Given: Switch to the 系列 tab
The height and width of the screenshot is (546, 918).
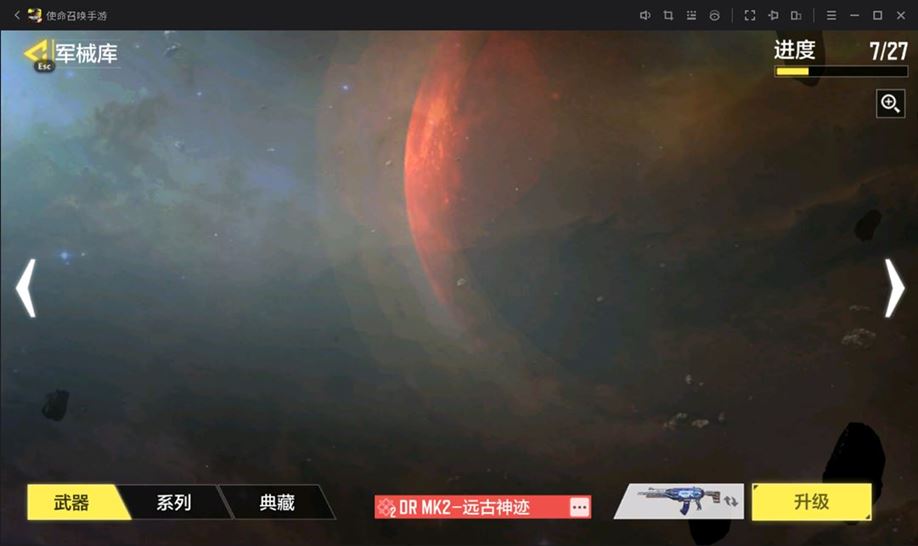Looking at the screenshot, I should tap(174, 502).
